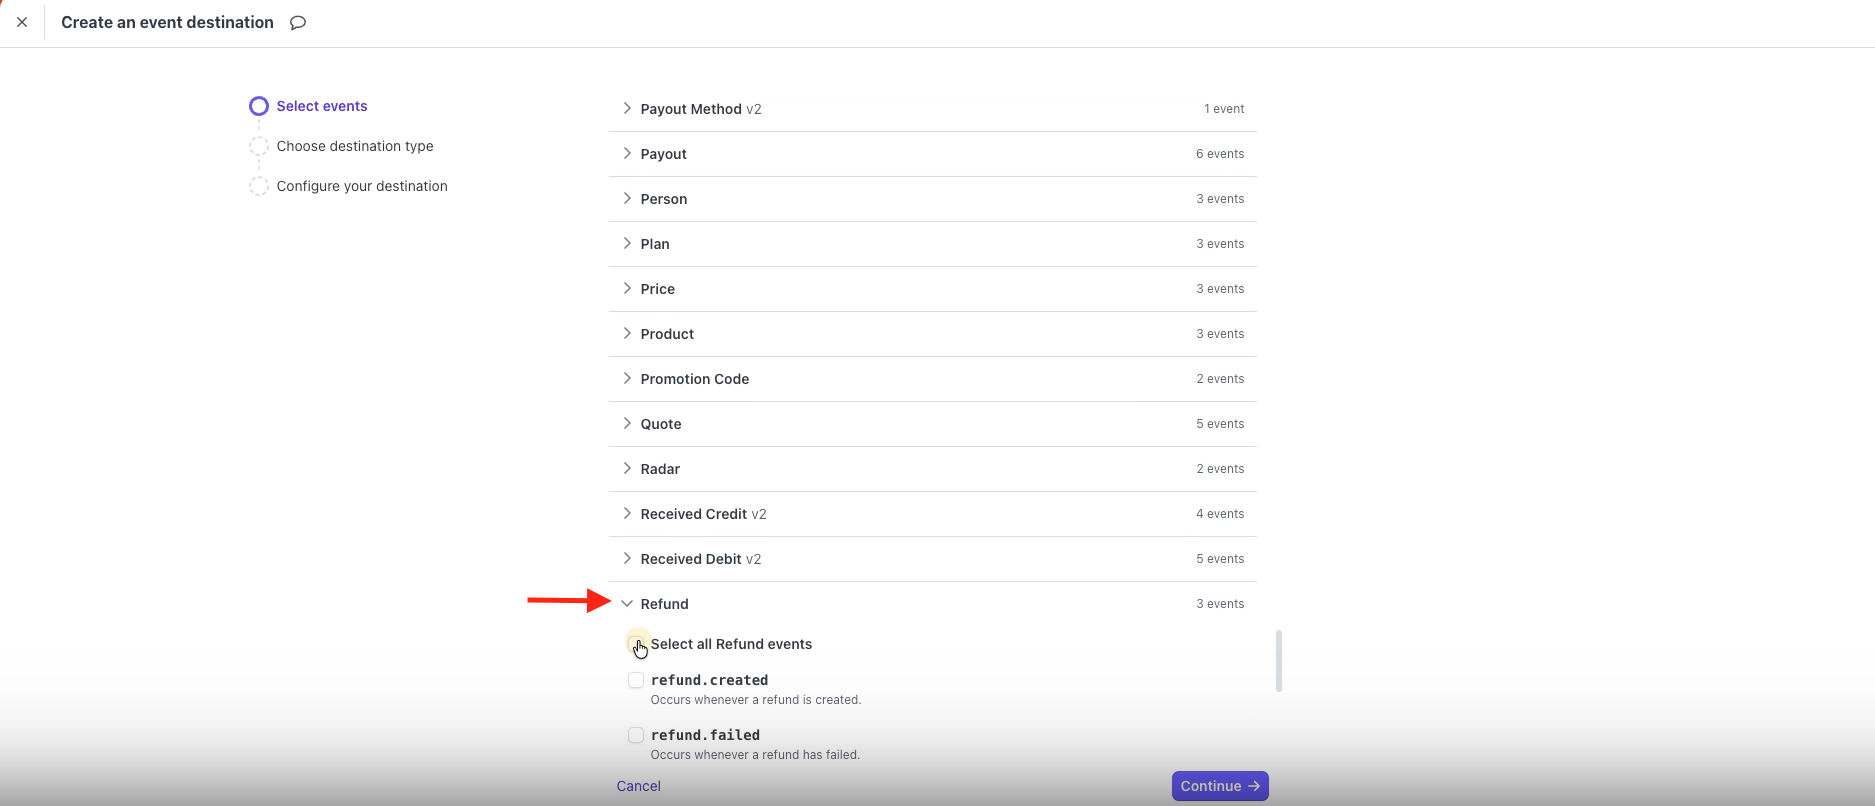Click the Select events step circle
Viewport: 1875px width, 806px height.
coord(259,106)
